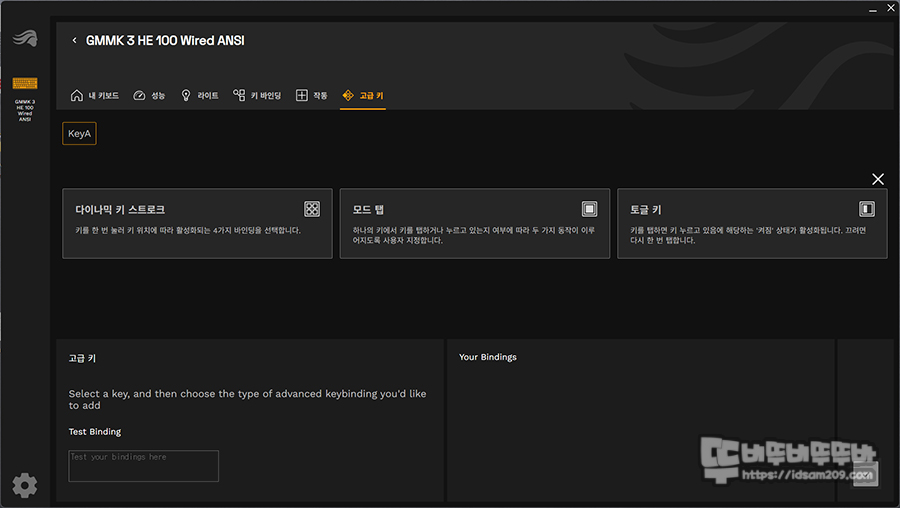The image size is (900, 508).
Task: Minimize the Glorious Core window
Action: [872, 9]
